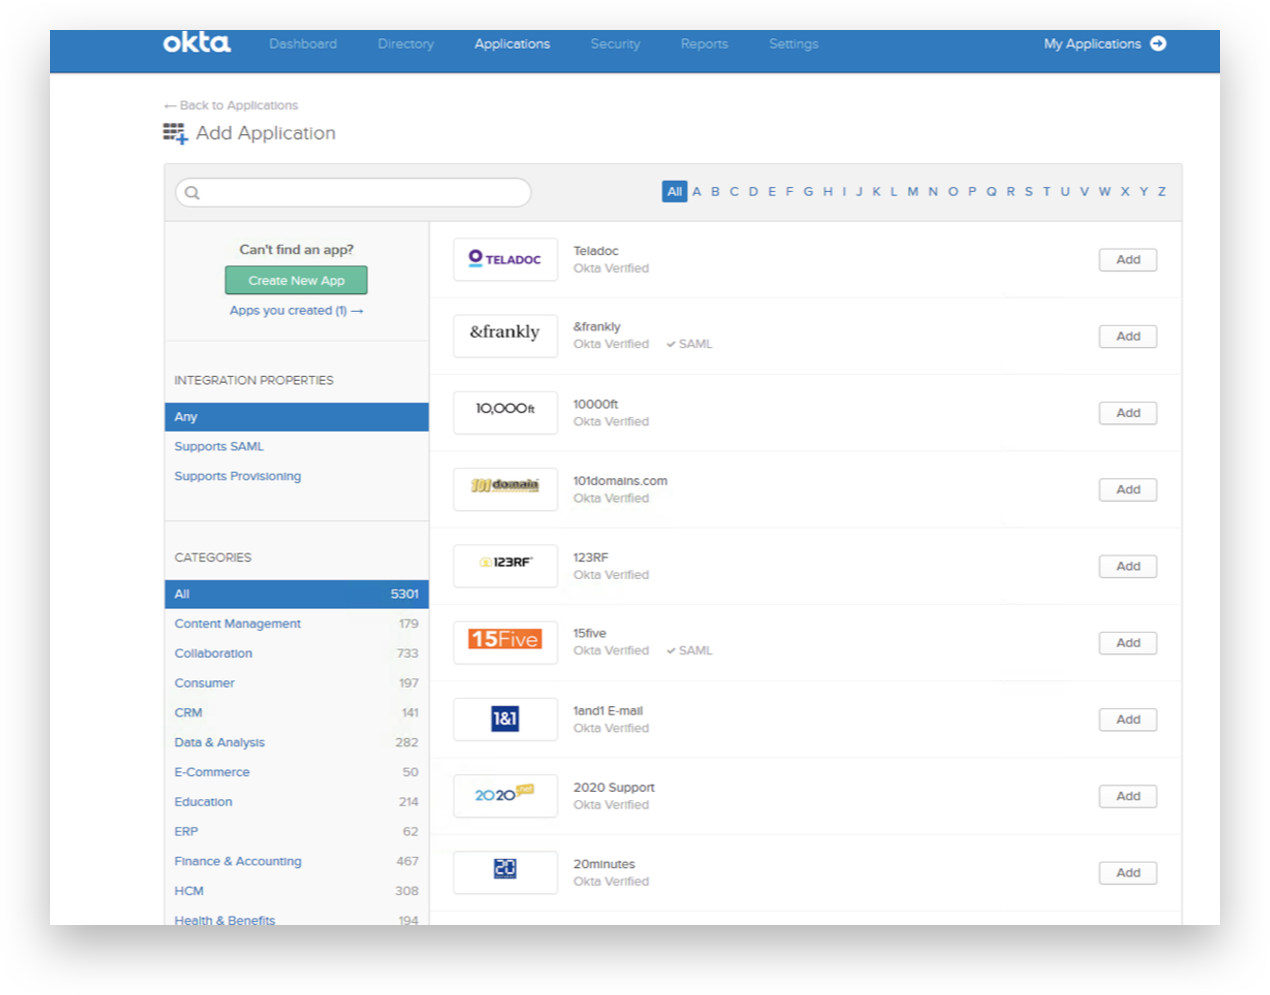The width and height of the screenshot is (1270, 995).
Task: Click the 123RF app name
Action: (x=591, y=557)
